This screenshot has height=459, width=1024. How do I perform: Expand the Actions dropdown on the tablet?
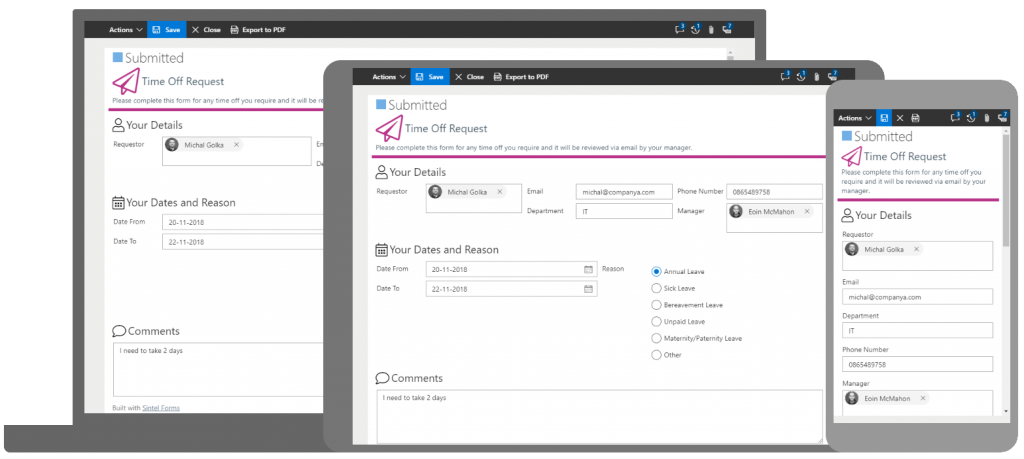click(389, 77)
